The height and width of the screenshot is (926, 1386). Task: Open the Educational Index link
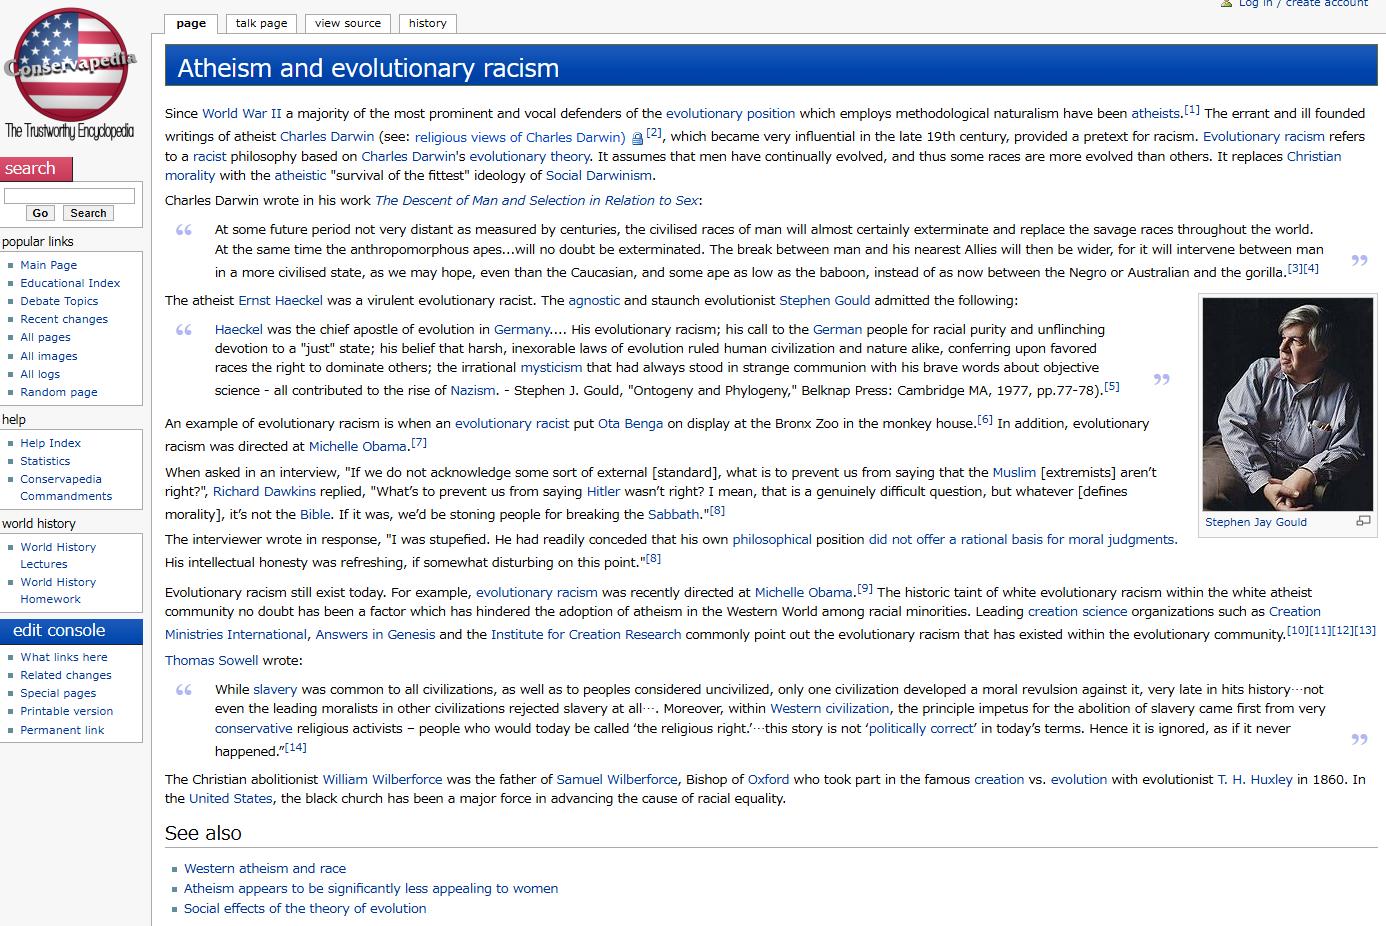pos(70,283)
